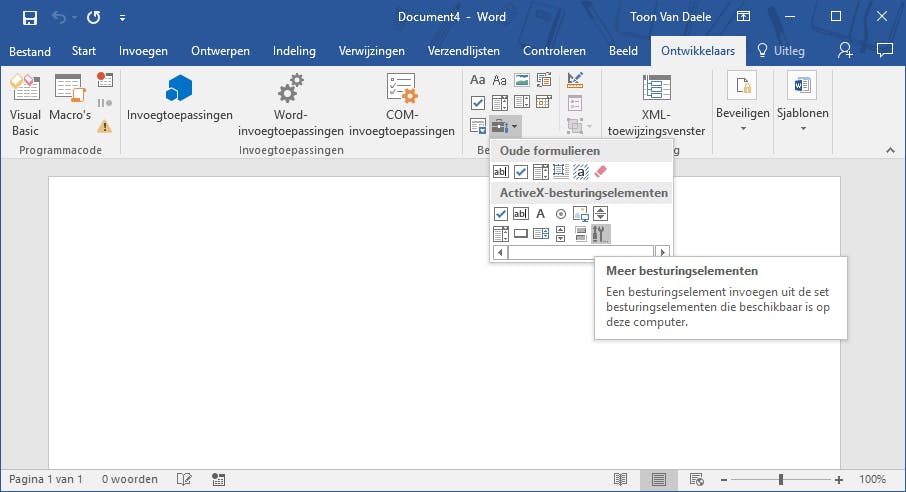Insert ActiveX check box control
Screen dimensions: 906x492
click(500, 214)
